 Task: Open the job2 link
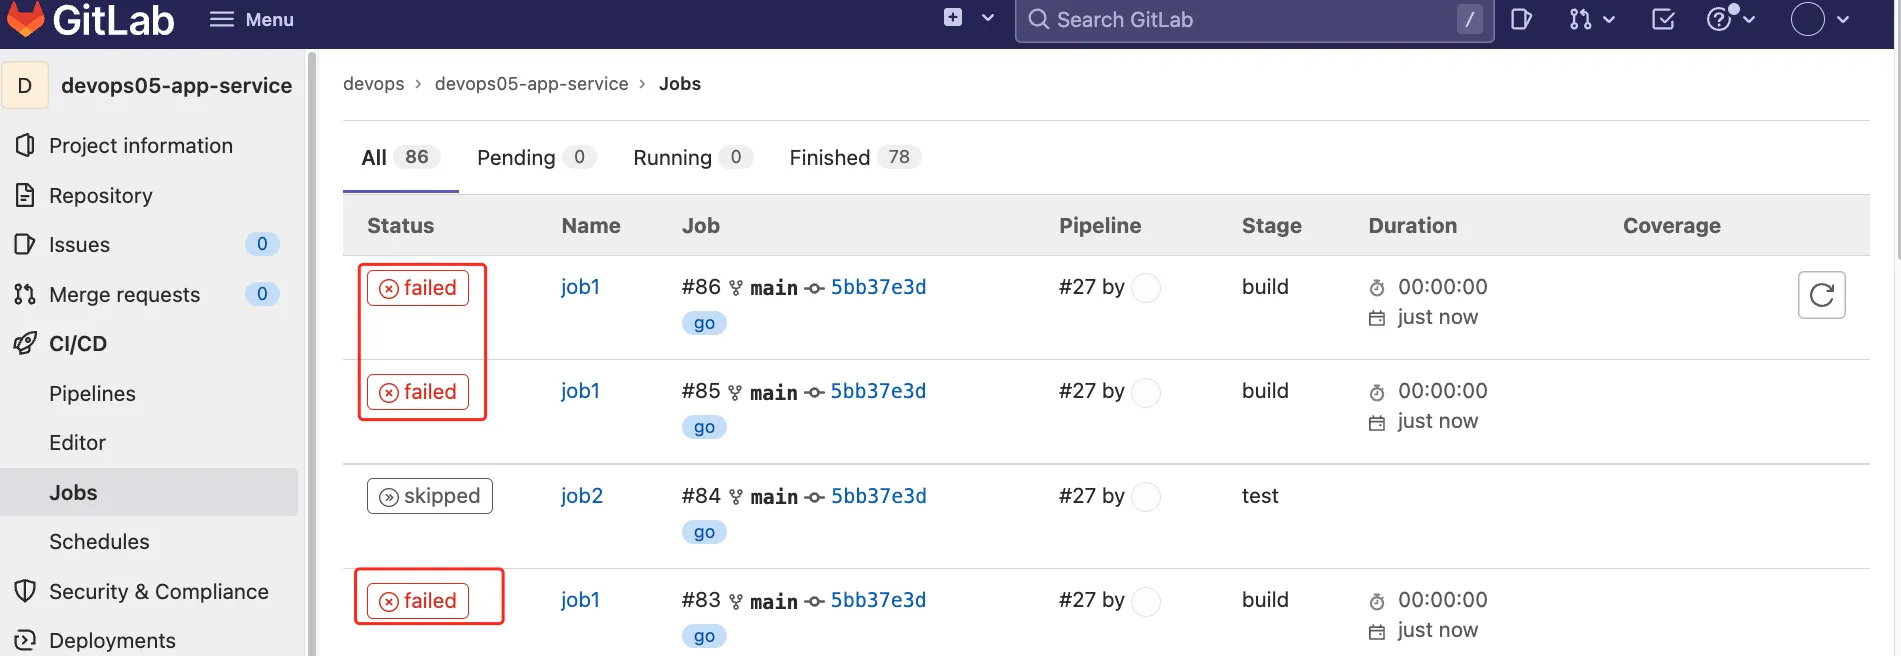(581, 496)
